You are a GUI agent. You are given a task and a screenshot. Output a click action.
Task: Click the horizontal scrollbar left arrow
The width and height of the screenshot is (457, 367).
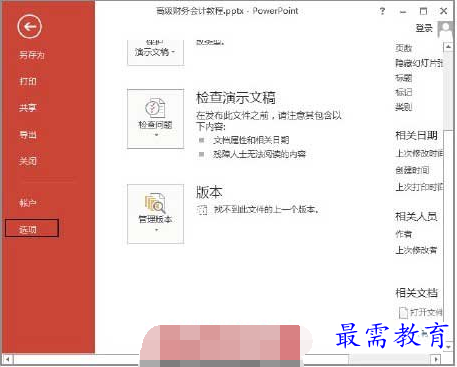pyautogui.click(x=7, y=359)
